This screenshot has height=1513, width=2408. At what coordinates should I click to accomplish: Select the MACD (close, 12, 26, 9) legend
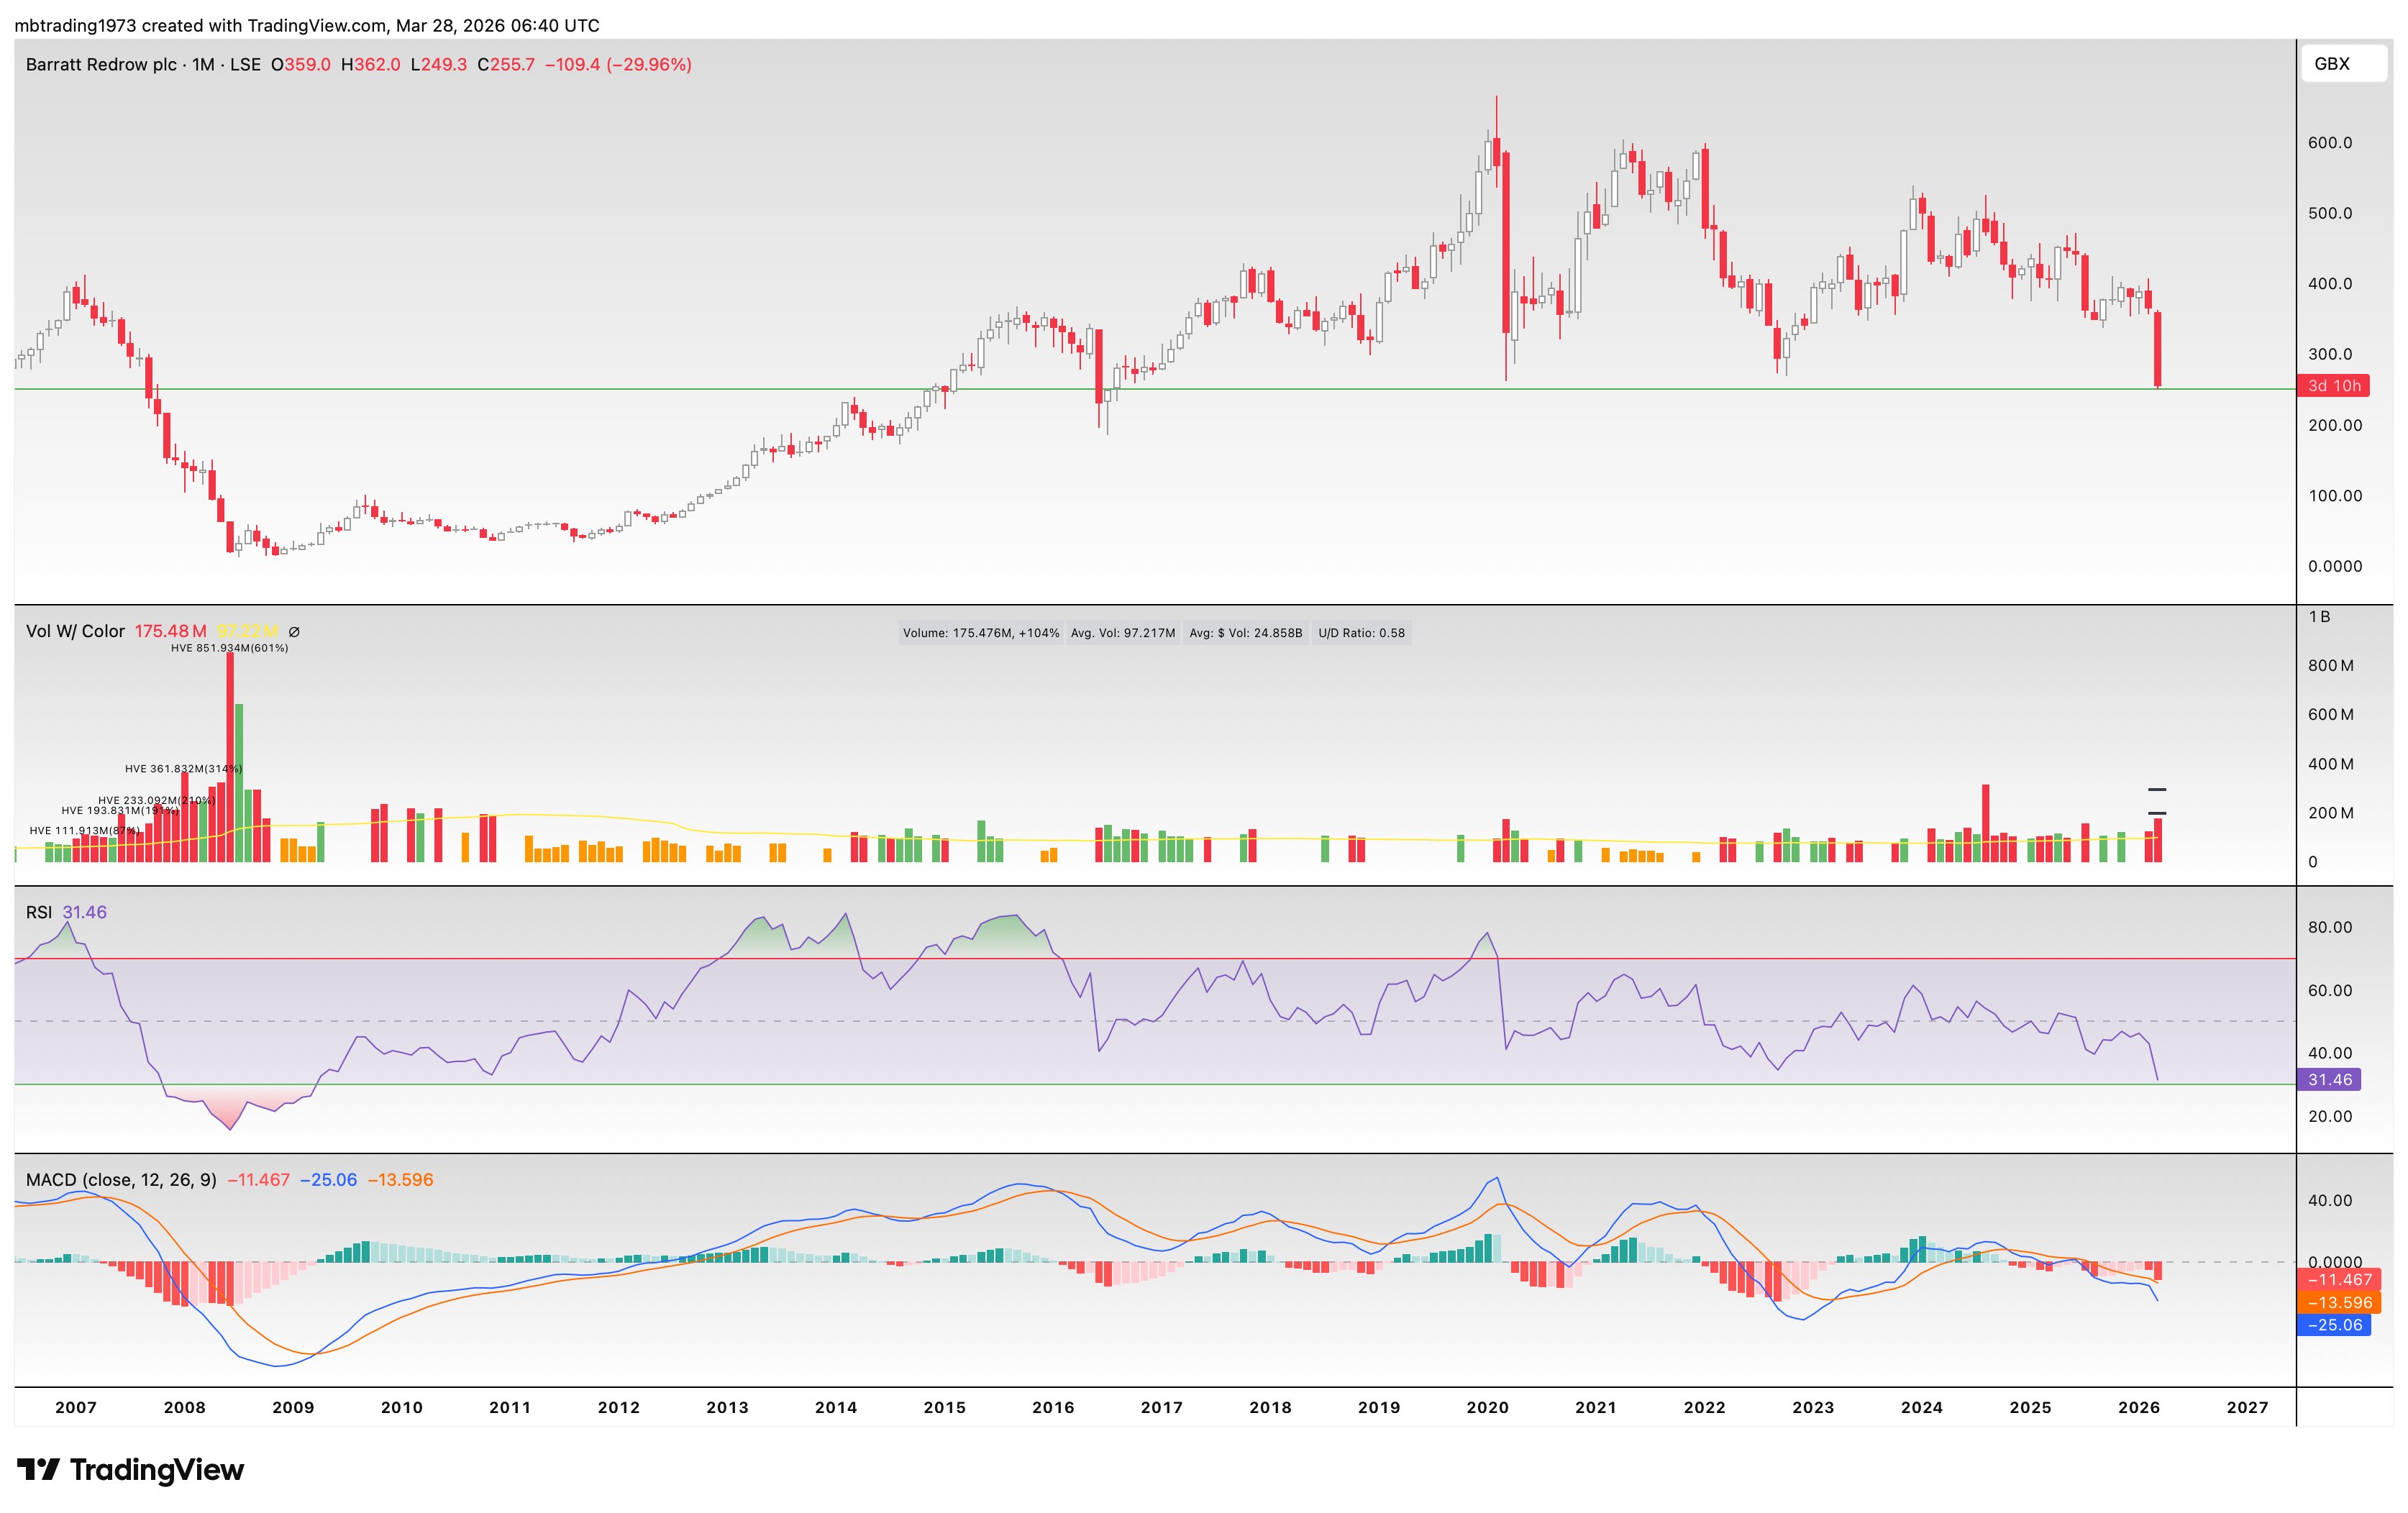(121, 1180)
